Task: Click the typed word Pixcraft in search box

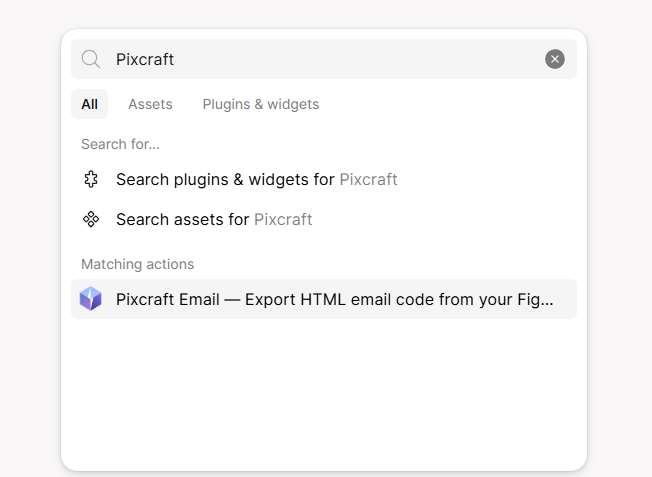Action: 145,59
